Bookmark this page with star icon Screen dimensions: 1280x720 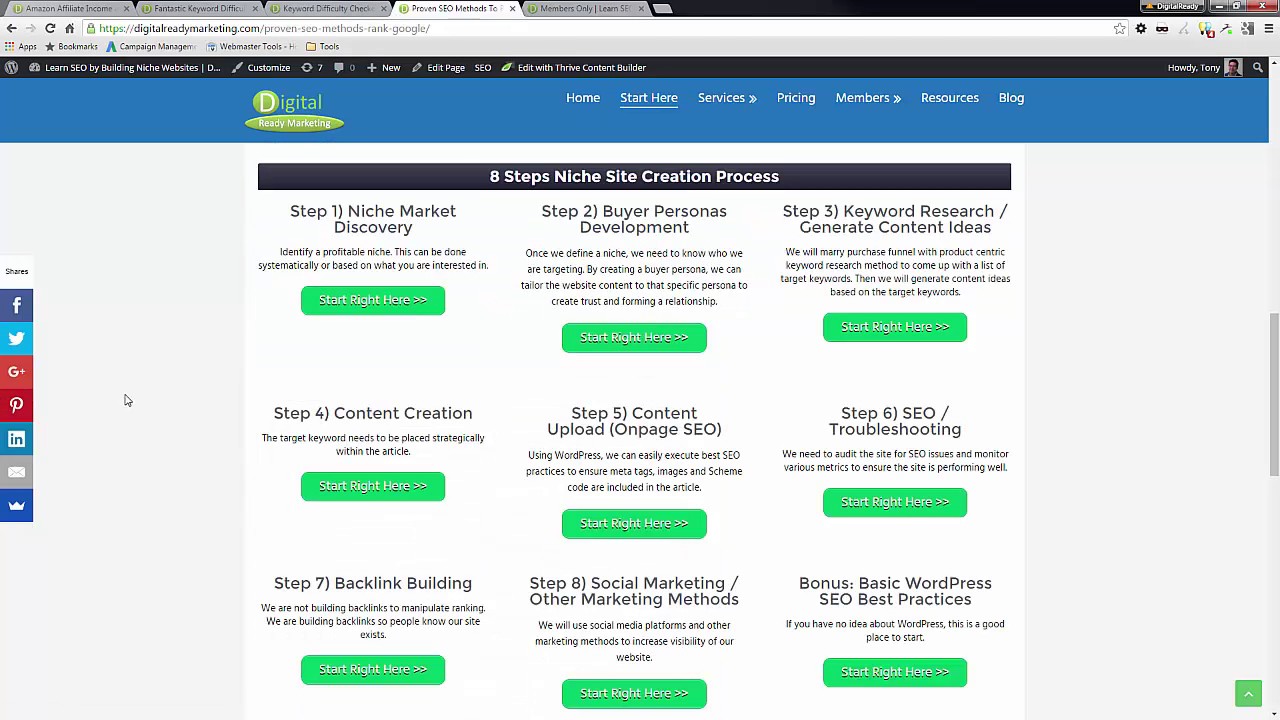pyautogui.click(x=1120, y=28)
